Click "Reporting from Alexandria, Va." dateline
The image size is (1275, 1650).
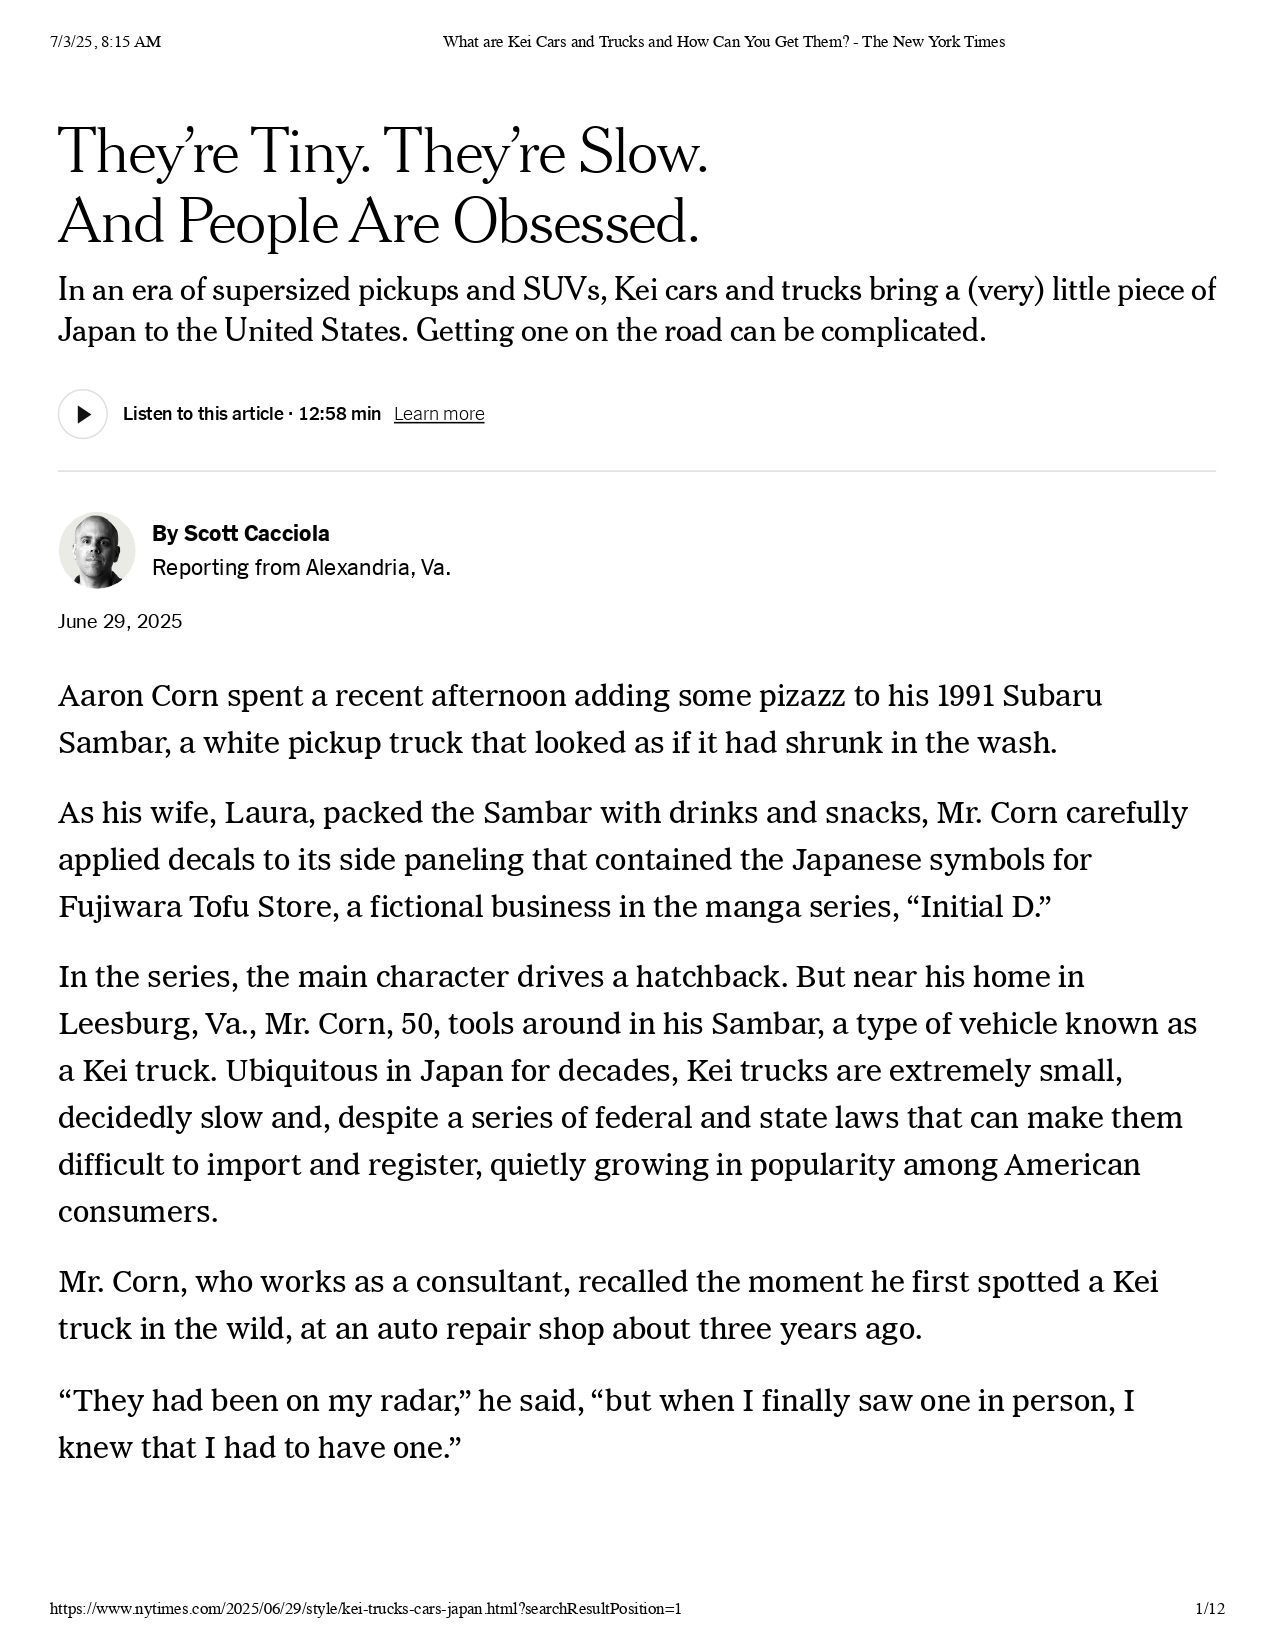[301, 568]
